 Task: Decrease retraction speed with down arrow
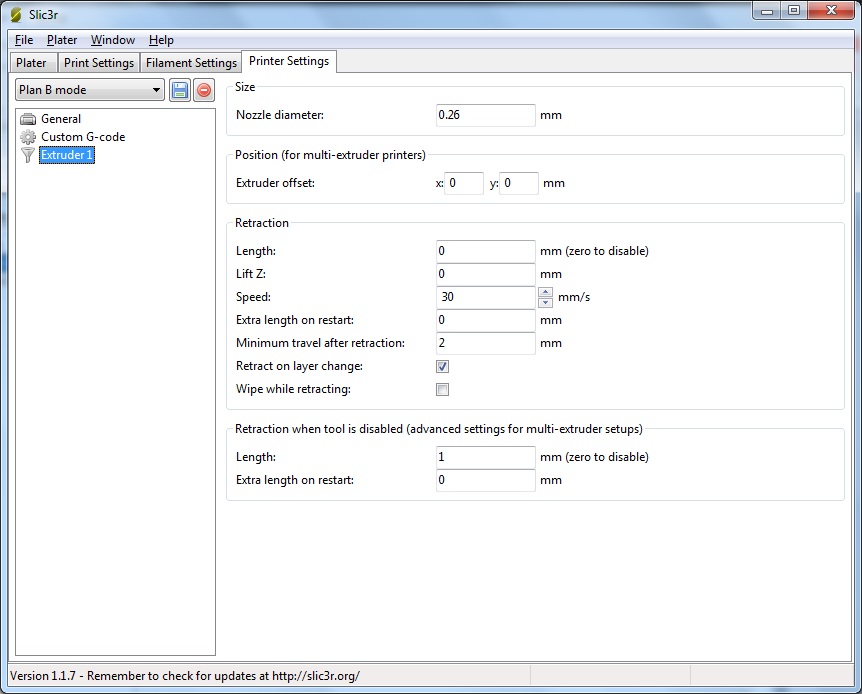(x=545, y=302)
